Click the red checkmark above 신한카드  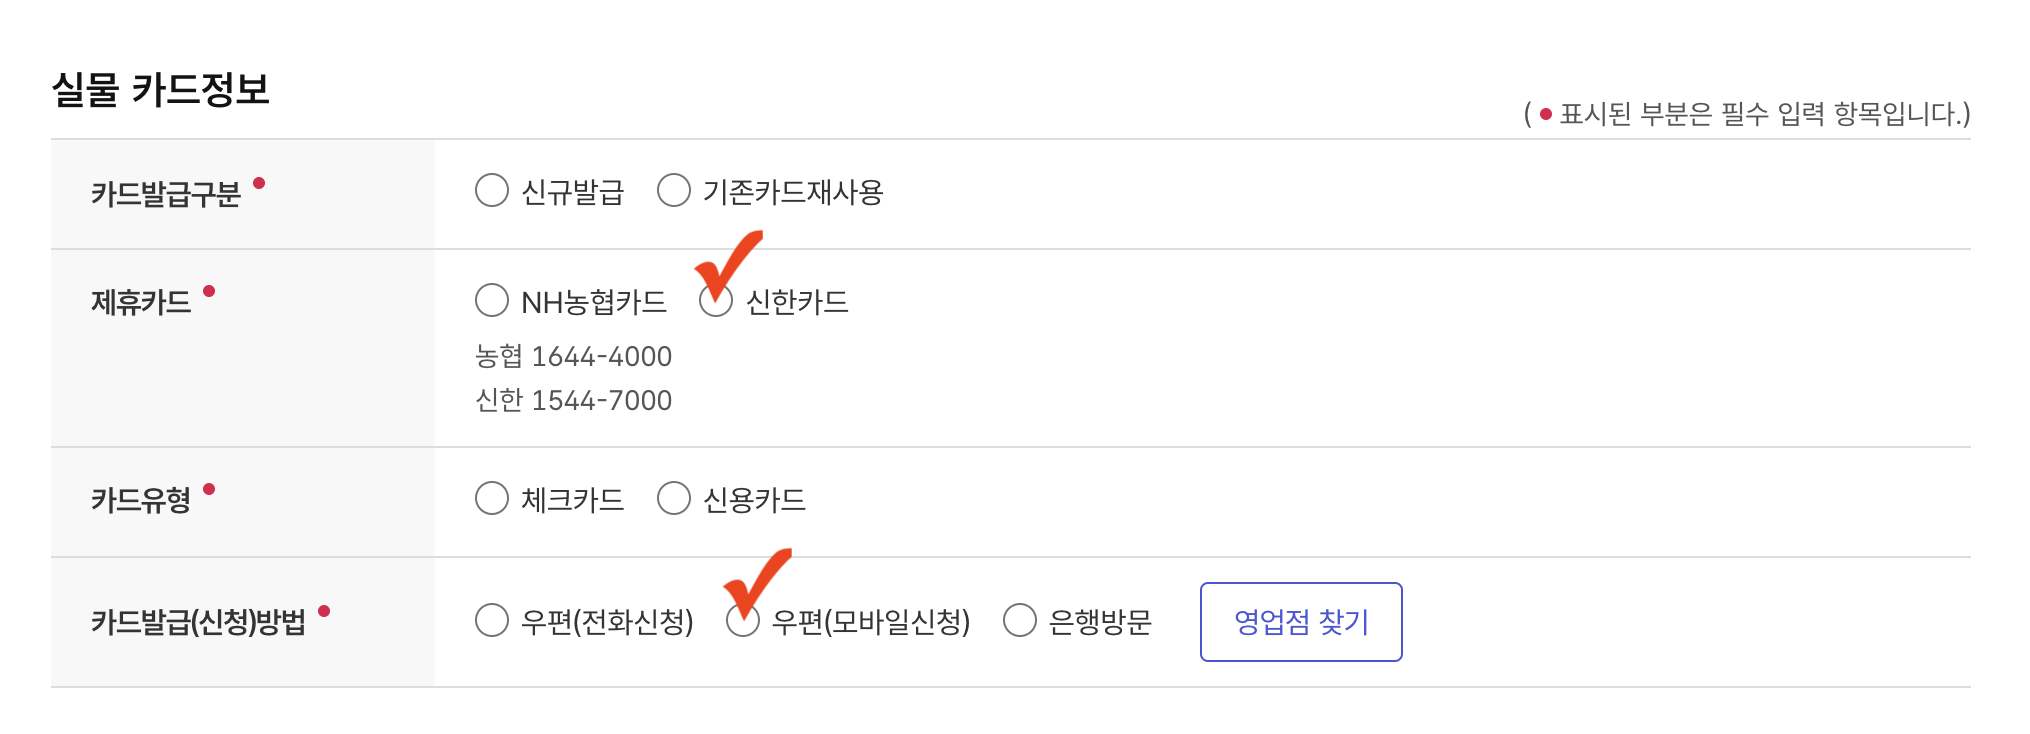coord(731,263)
